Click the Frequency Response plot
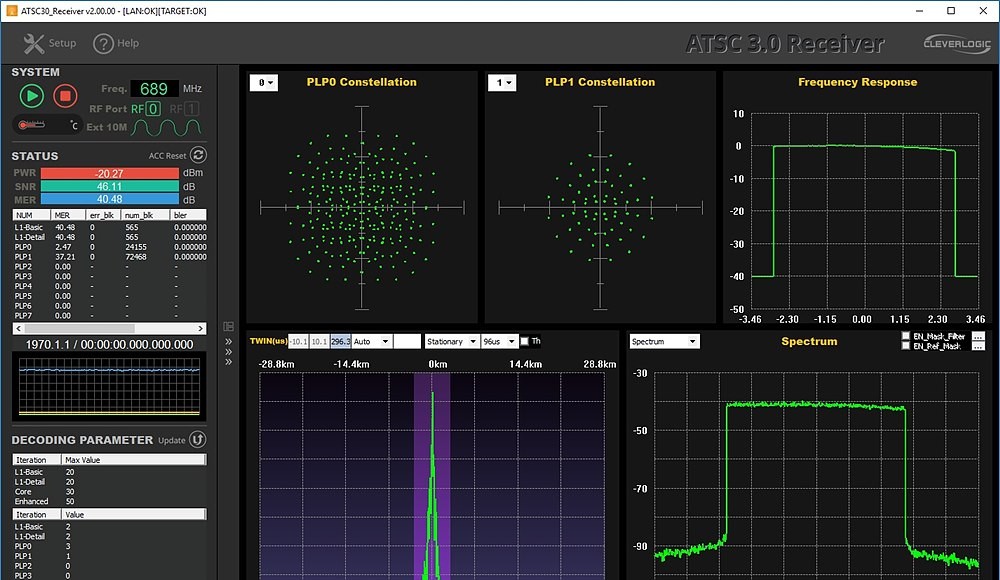The height and width of the screenshot is (580, 1000). [864, 212]
